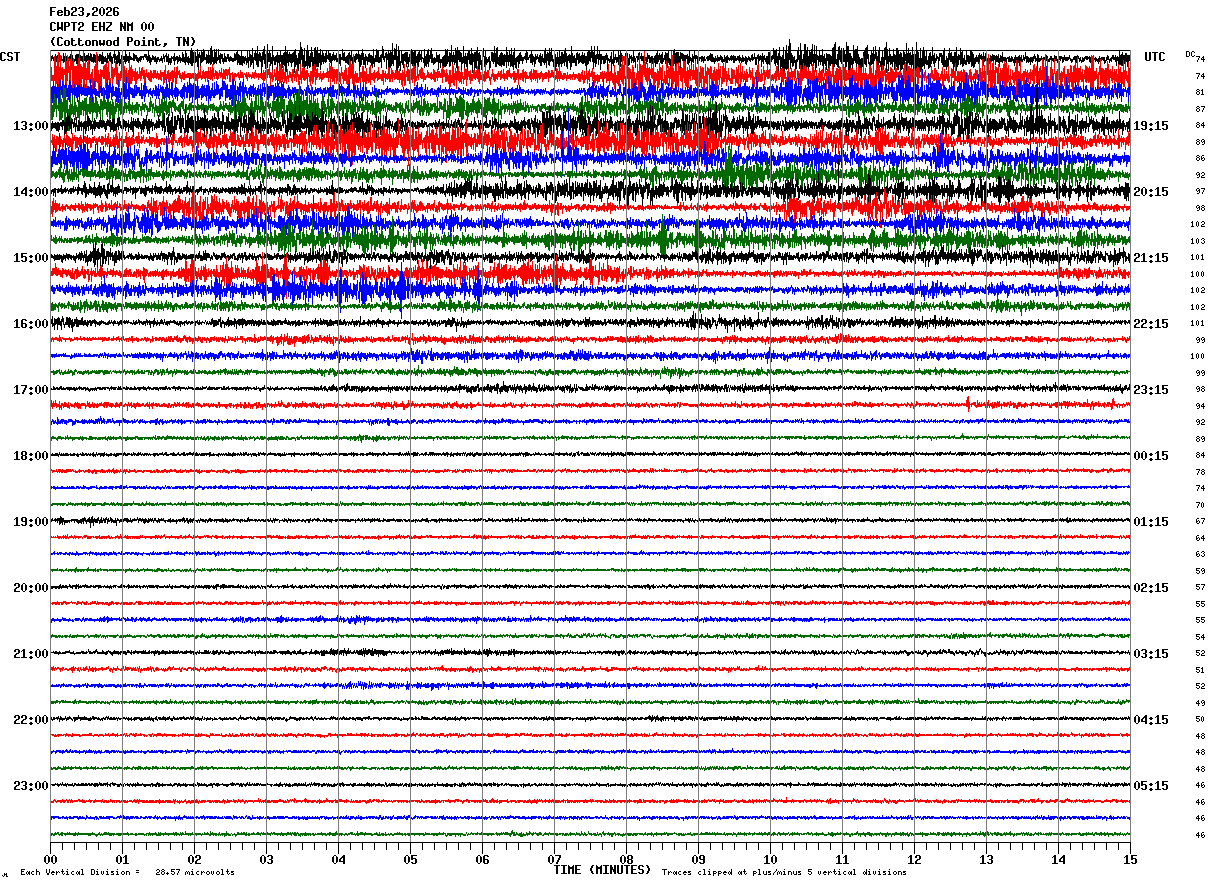Select the 23:00 CST time label

(x=31, y=786)
